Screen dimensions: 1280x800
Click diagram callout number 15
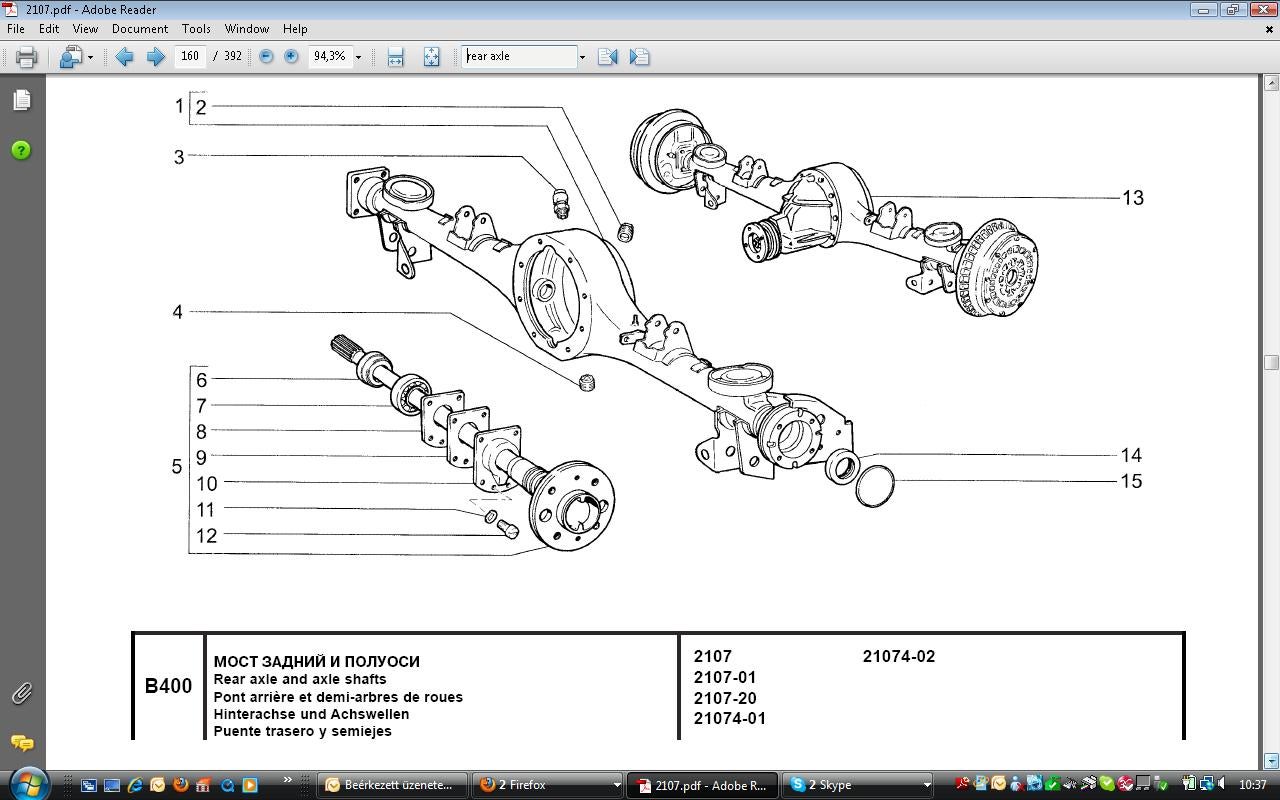[1131, 481]
